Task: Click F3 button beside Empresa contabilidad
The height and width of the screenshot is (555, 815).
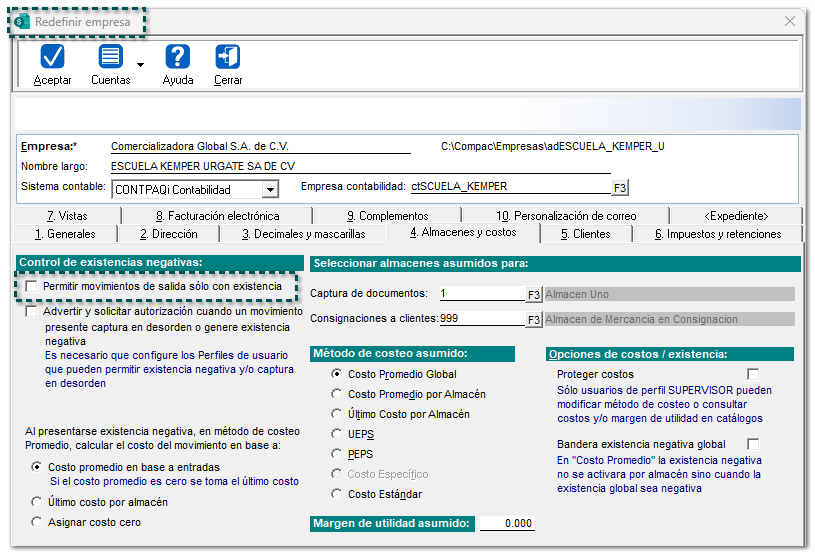Action: [x=620, y=187]
